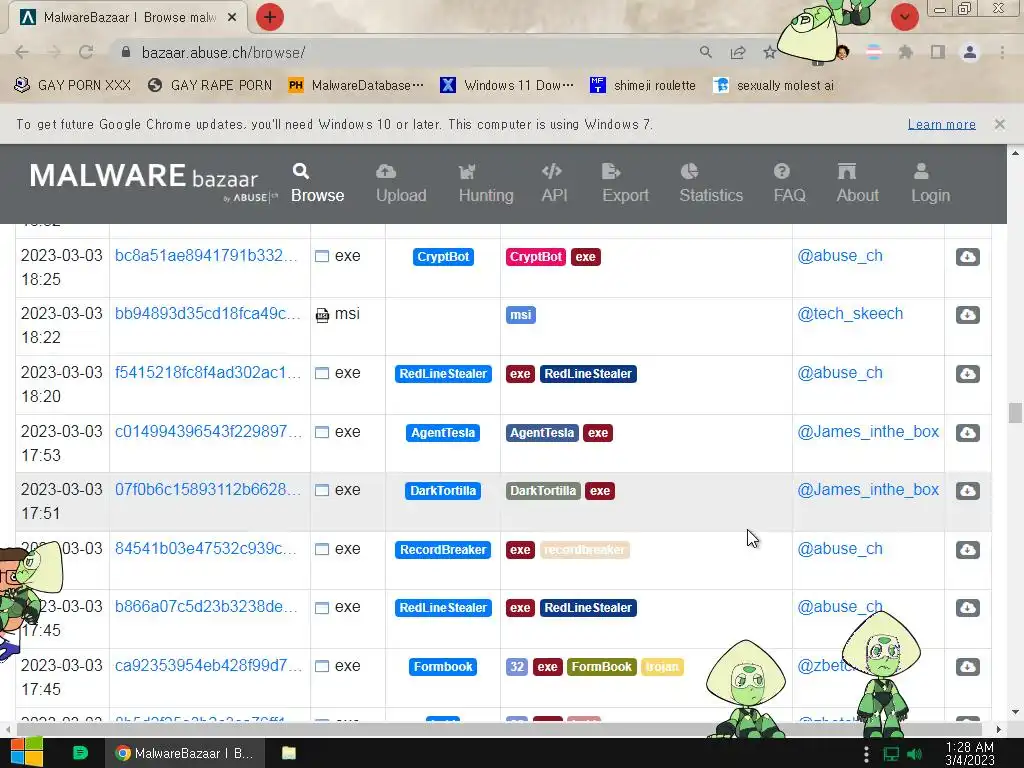Open the Chrome profile avatar

coord(970,52)
